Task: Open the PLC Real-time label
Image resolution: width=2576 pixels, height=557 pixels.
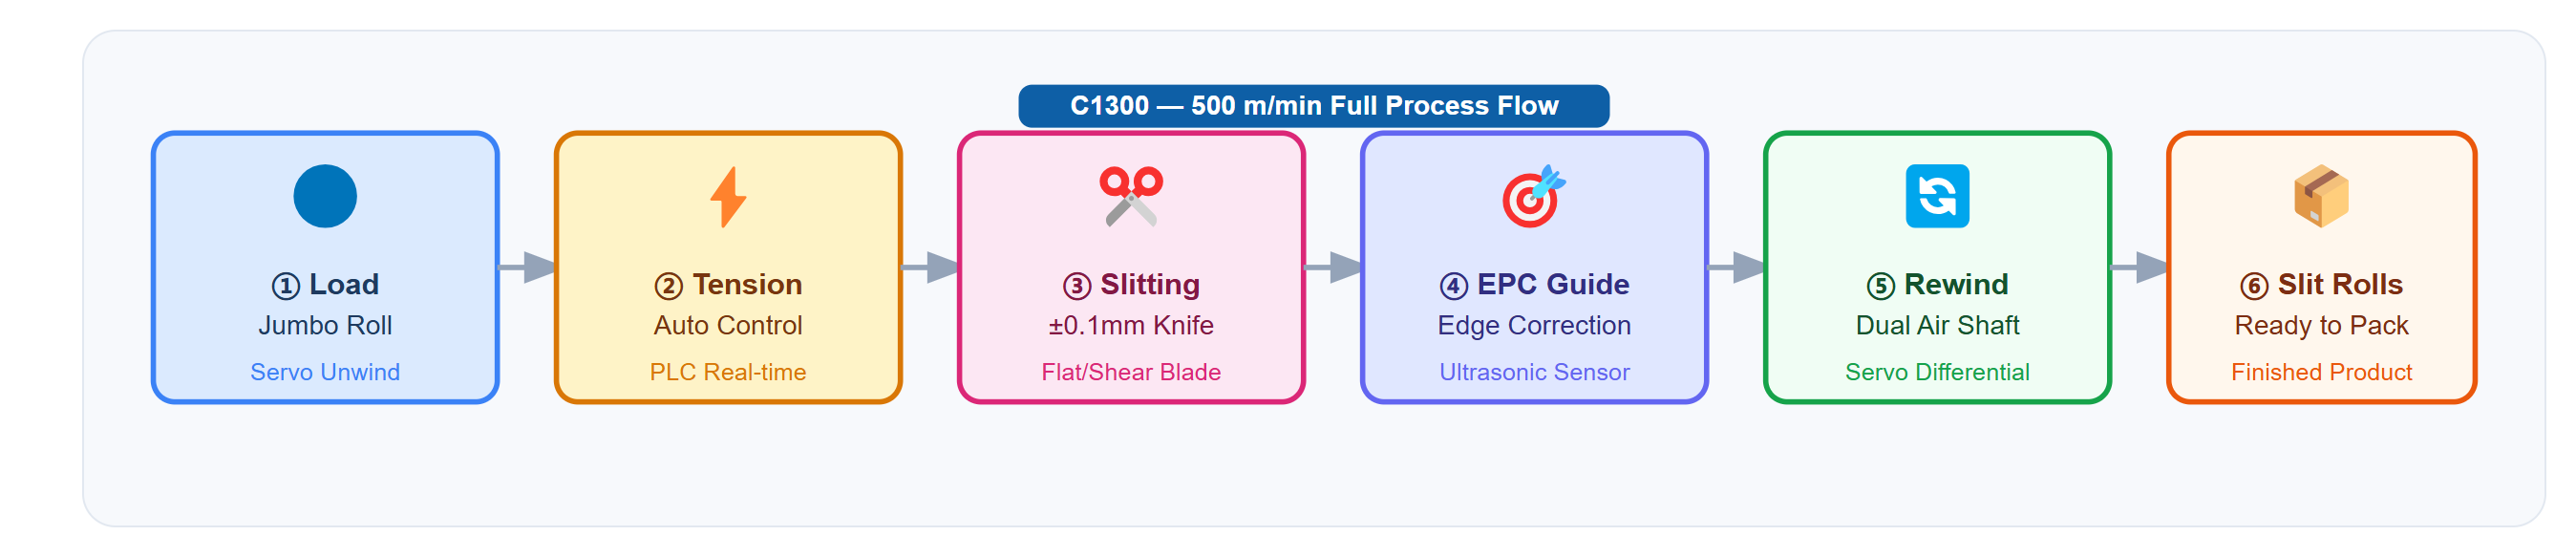Action: [728, 372]
